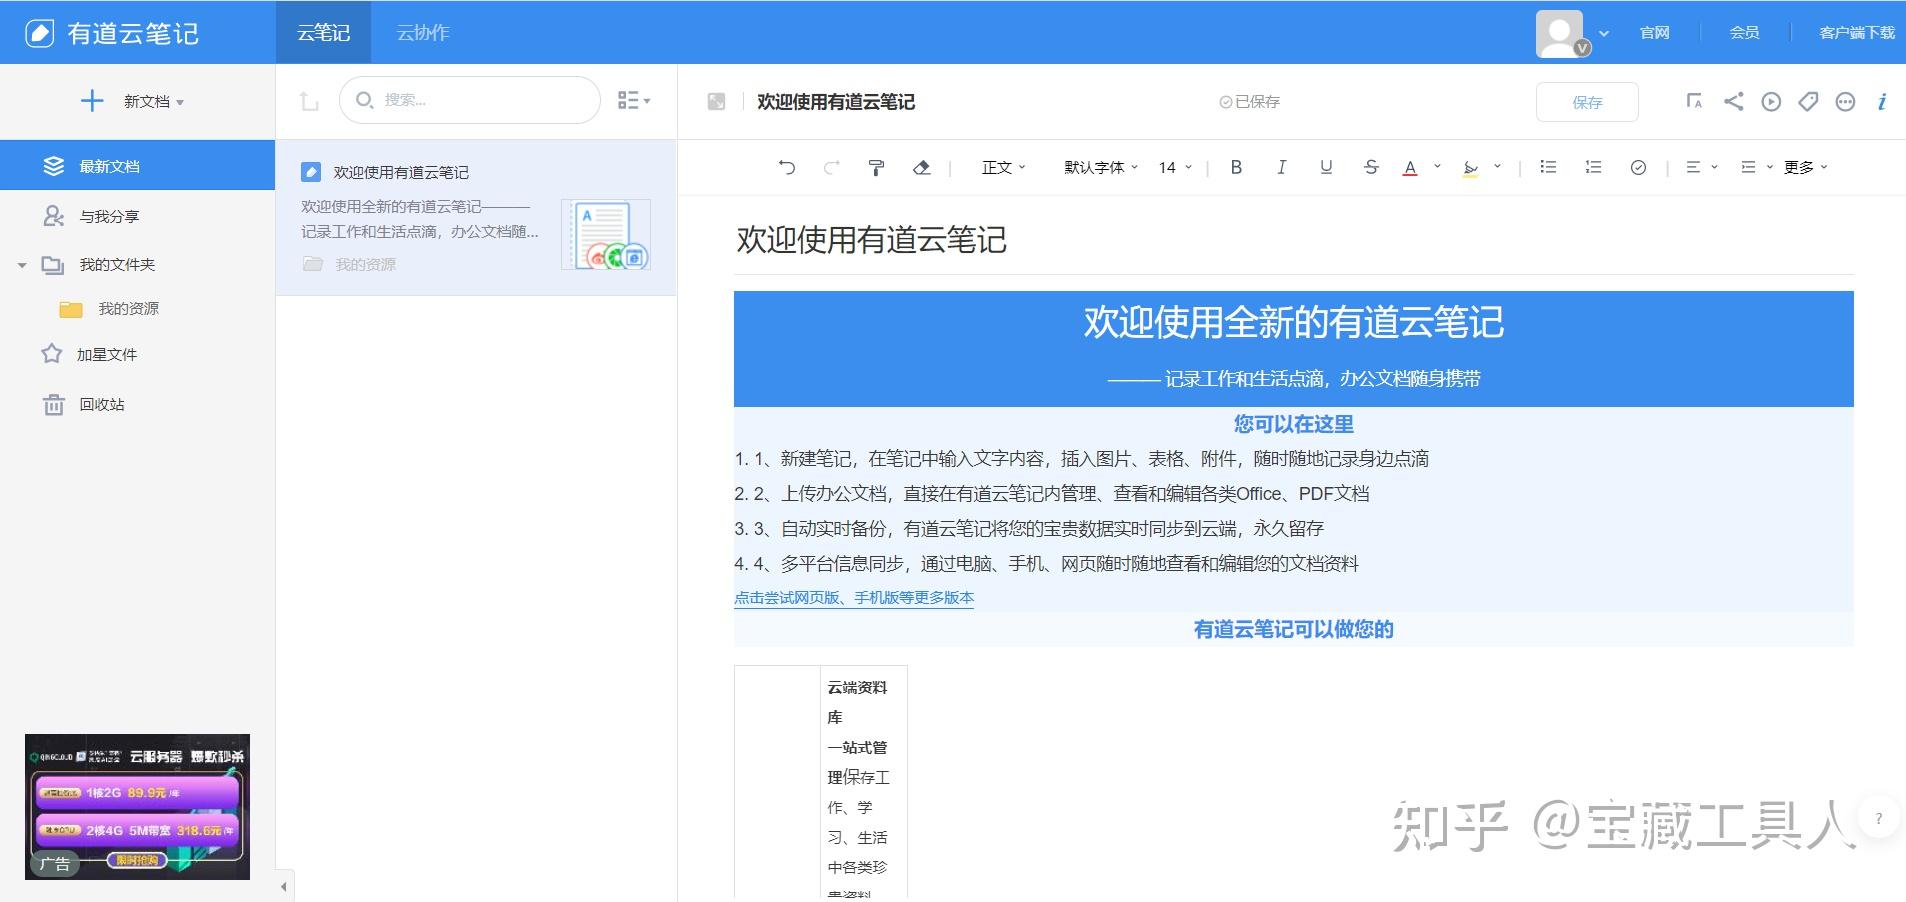Click the share note icon
Image resolution: width=1906 pixels, height=902 pixels.
[1733, 101]
